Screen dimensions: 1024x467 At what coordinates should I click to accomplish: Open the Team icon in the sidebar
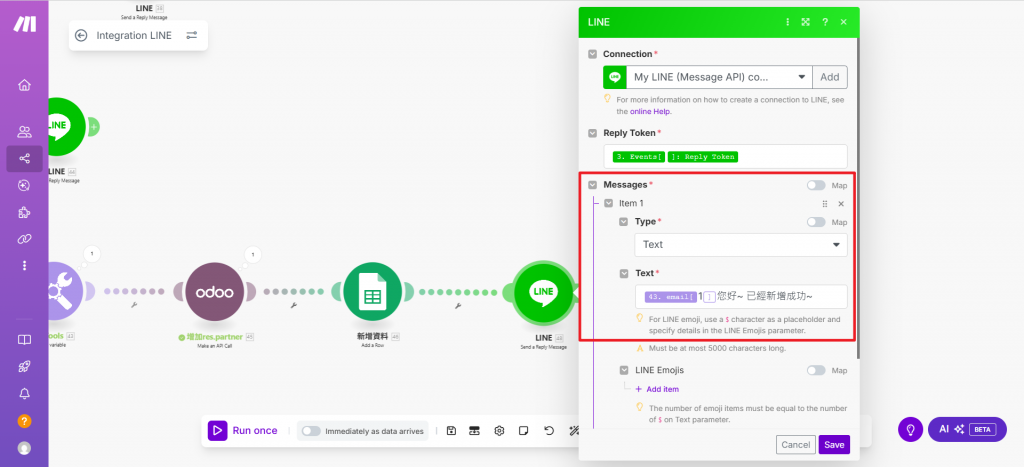(x=24, y=132)
